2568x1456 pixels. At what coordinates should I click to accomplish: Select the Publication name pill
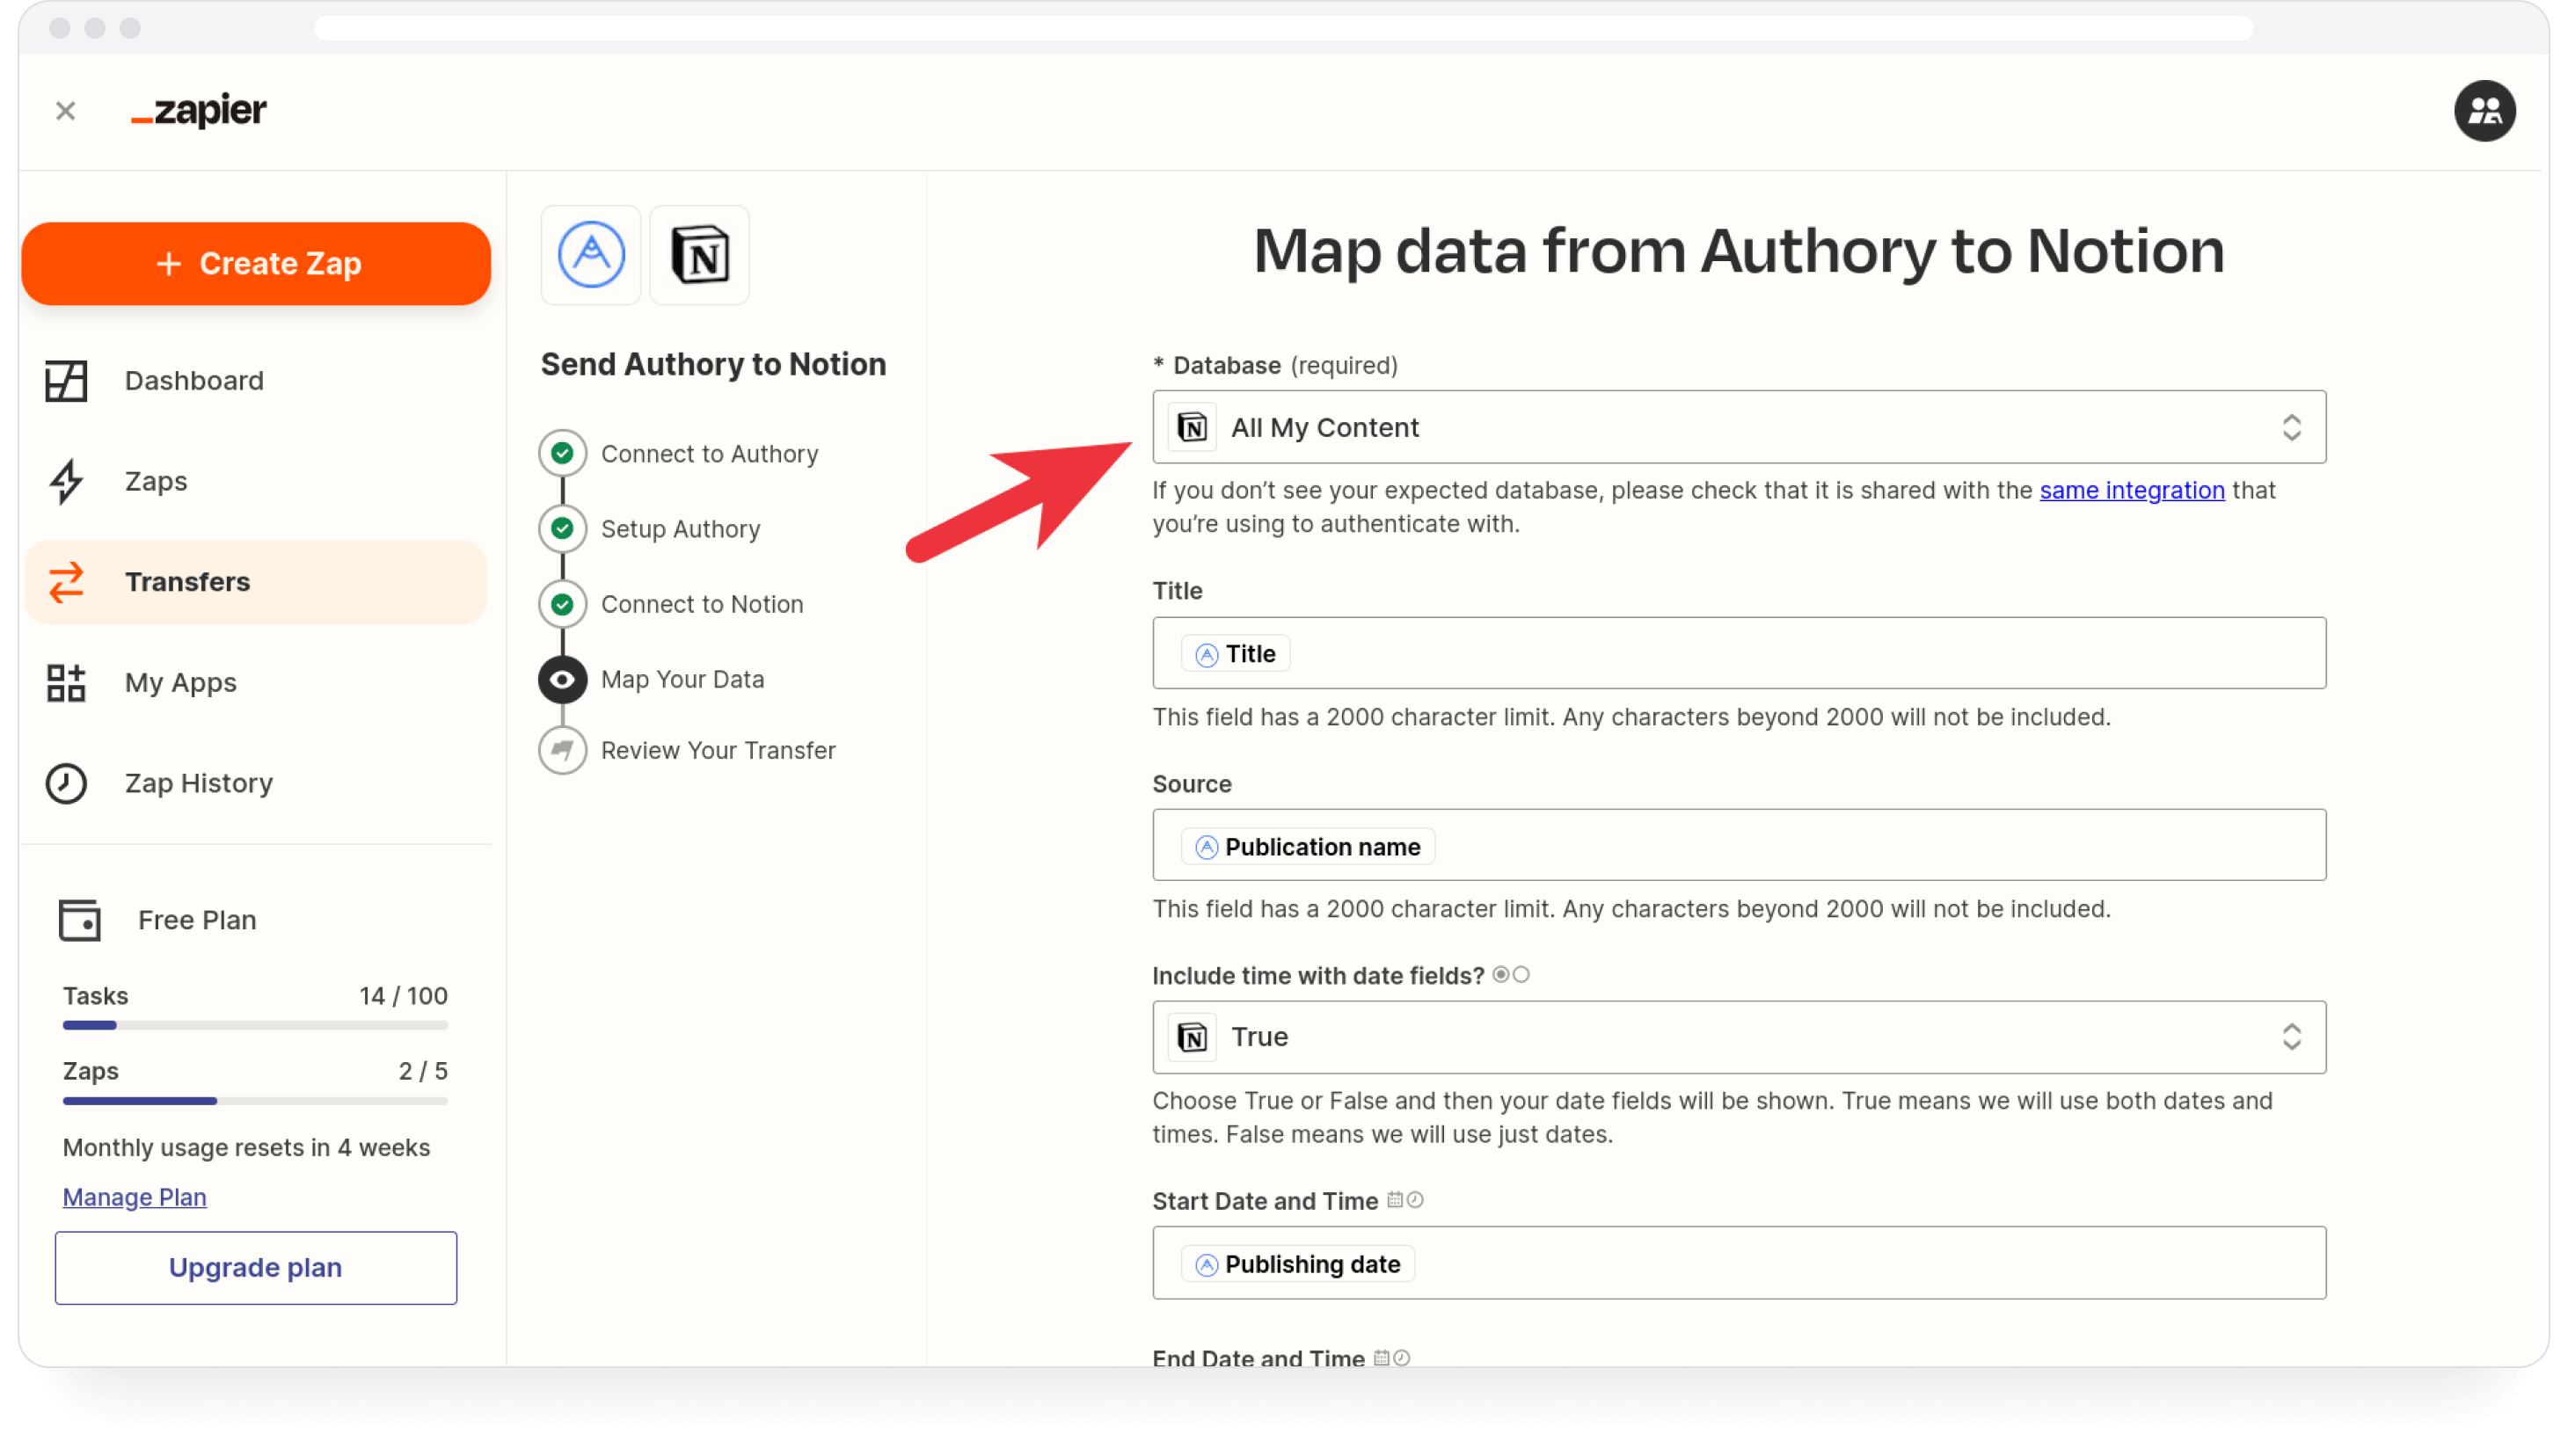(1308, 848)
